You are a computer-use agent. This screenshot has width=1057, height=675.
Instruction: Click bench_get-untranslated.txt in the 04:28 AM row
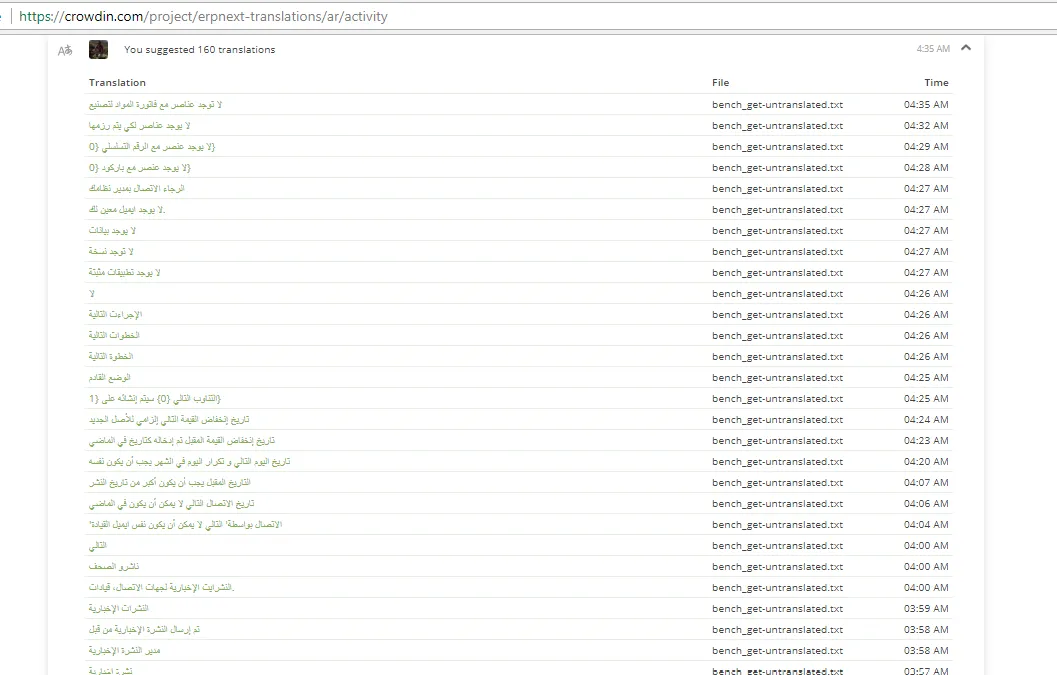tap(777, 167)
